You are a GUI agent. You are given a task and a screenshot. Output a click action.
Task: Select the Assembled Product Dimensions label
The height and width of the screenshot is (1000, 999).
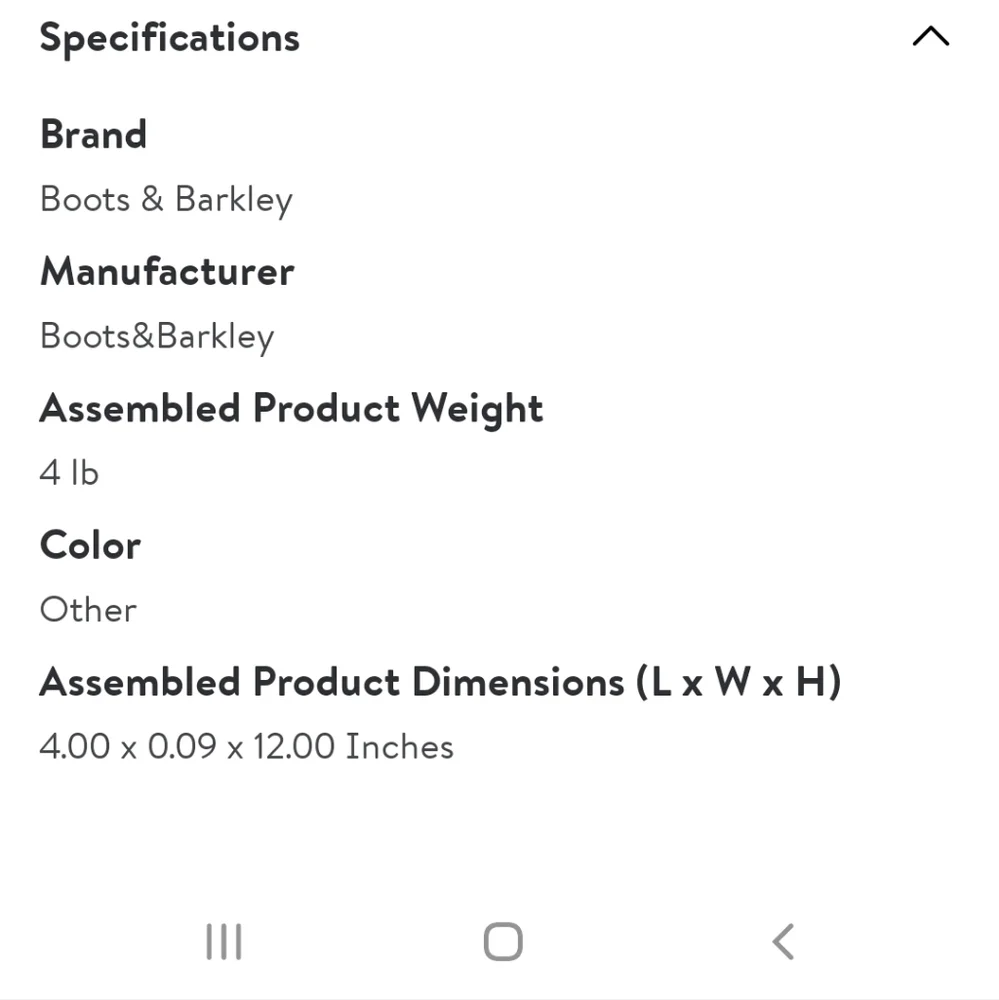tap(440, 682)
